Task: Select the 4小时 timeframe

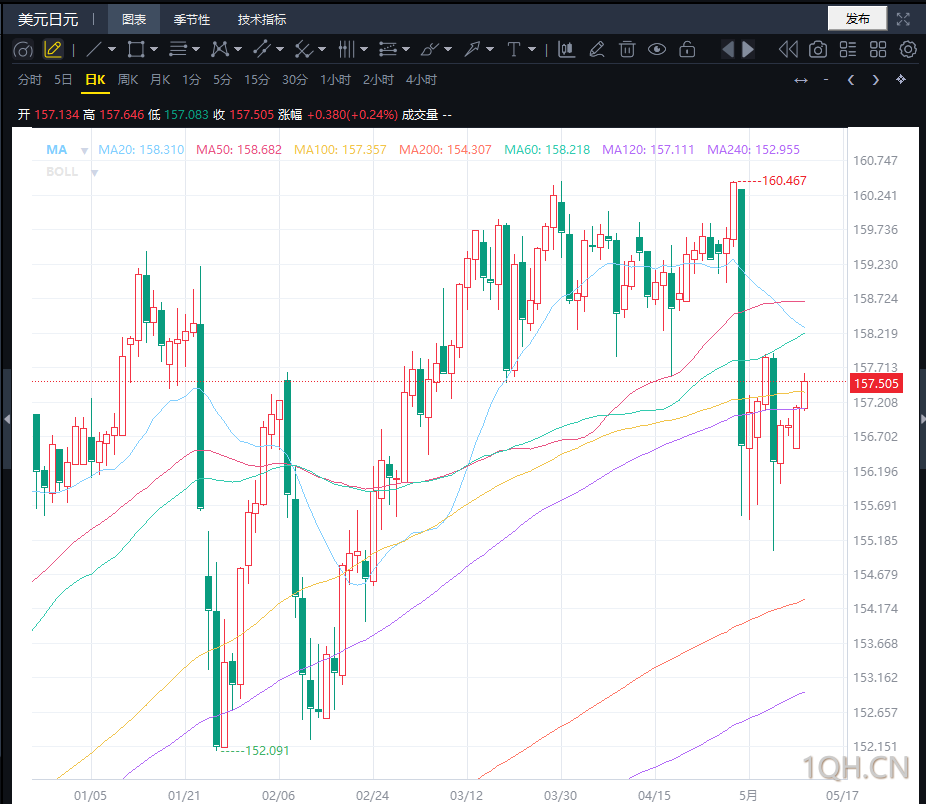Action: coord(421,80)
